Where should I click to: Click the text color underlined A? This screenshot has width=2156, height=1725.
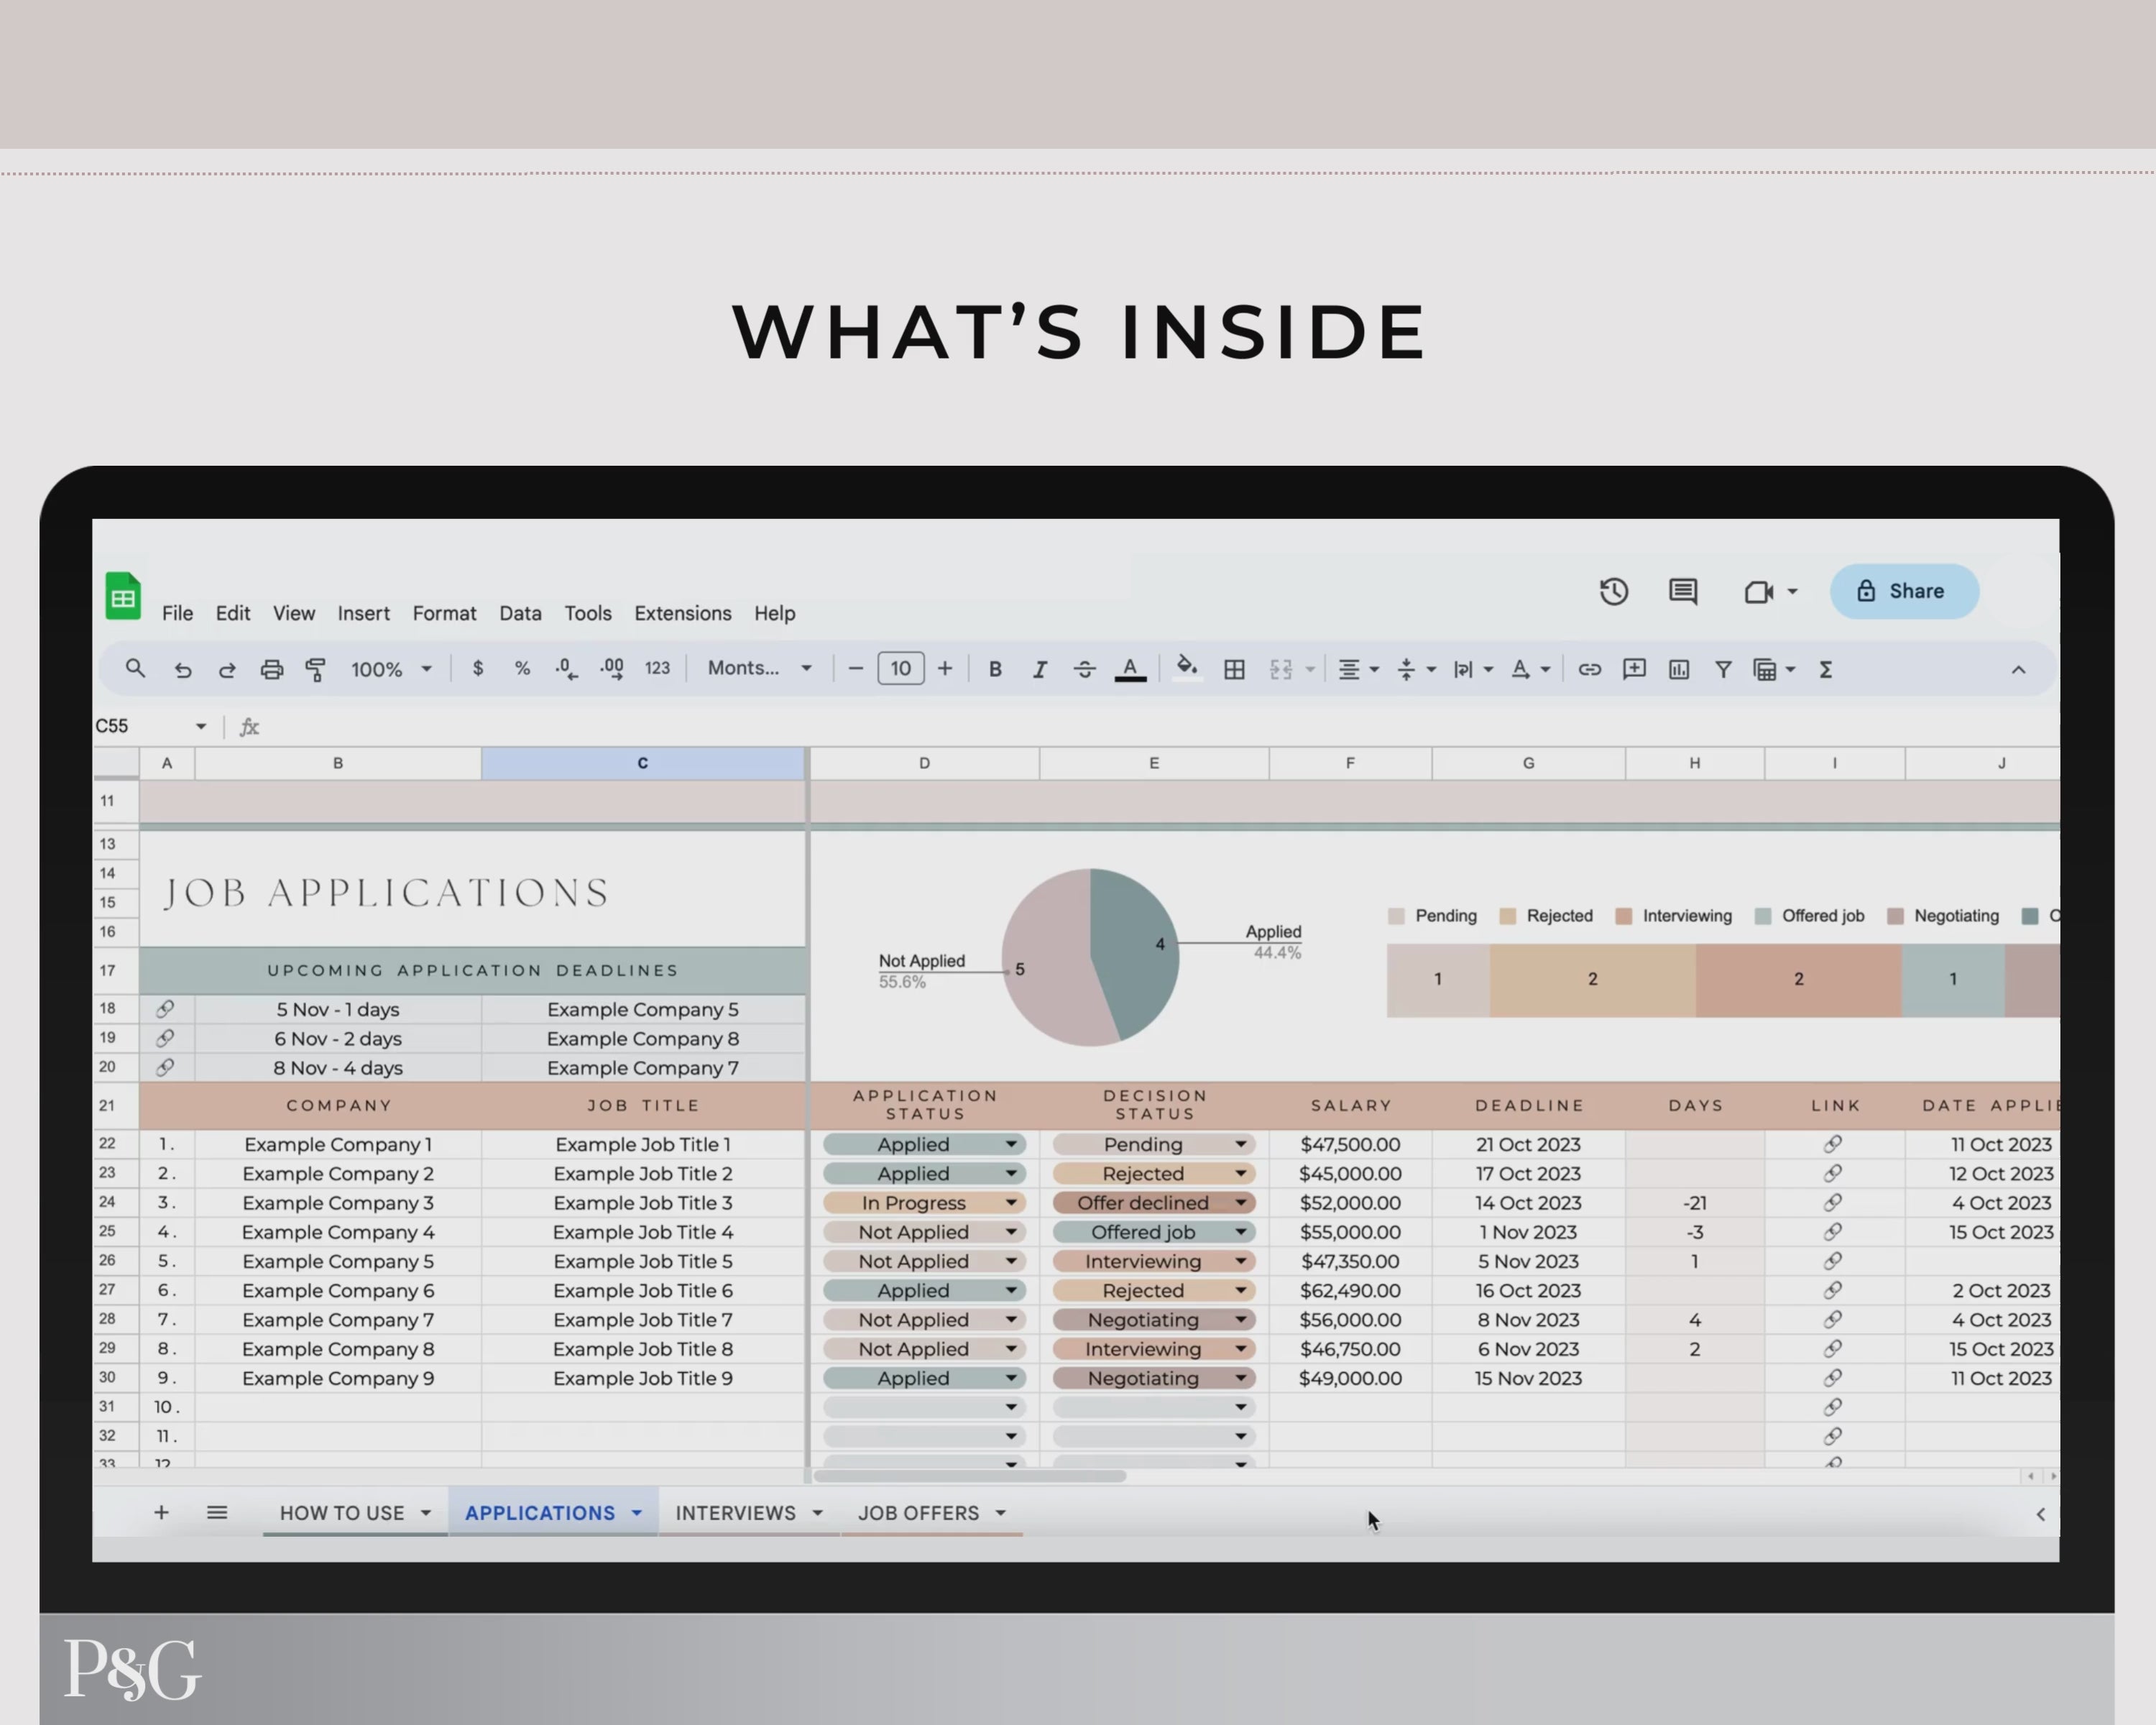point(1130,669)
